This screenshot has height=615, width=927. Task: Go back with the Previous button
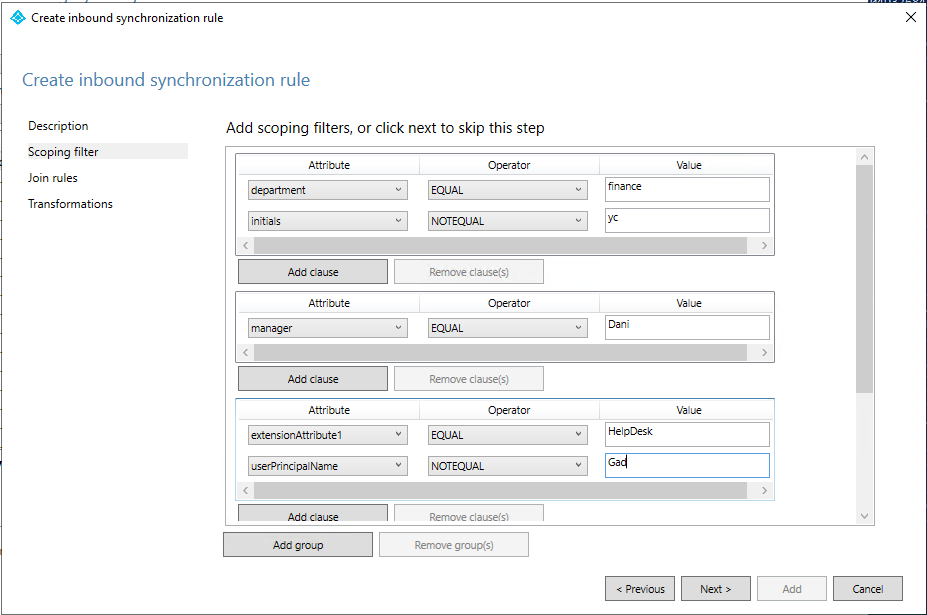point(640,589)
